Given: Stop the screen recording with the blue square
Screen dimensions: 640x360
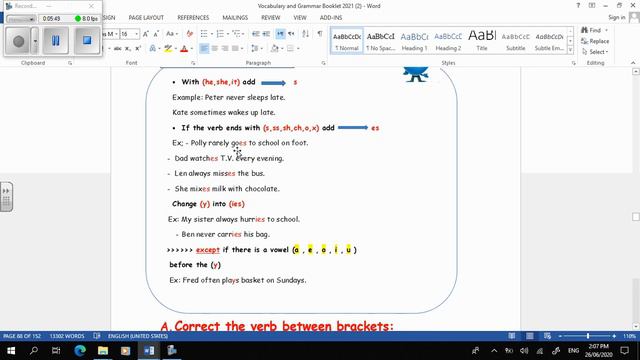Looking at the screenshot, I should (x=87, y=40).
